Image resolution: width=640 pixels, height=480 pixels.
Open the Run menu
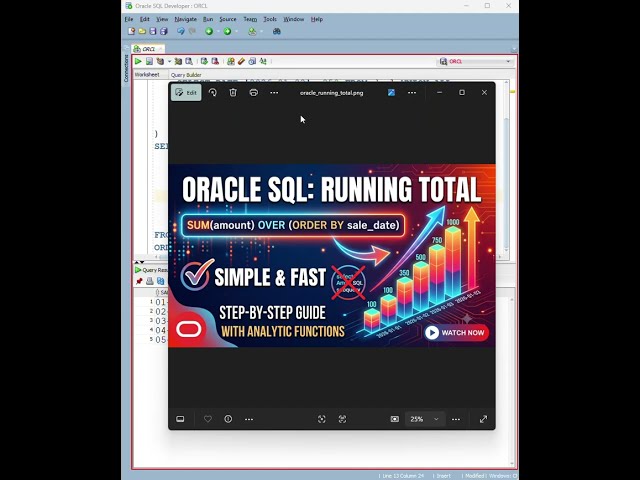(x=208, y=19)
